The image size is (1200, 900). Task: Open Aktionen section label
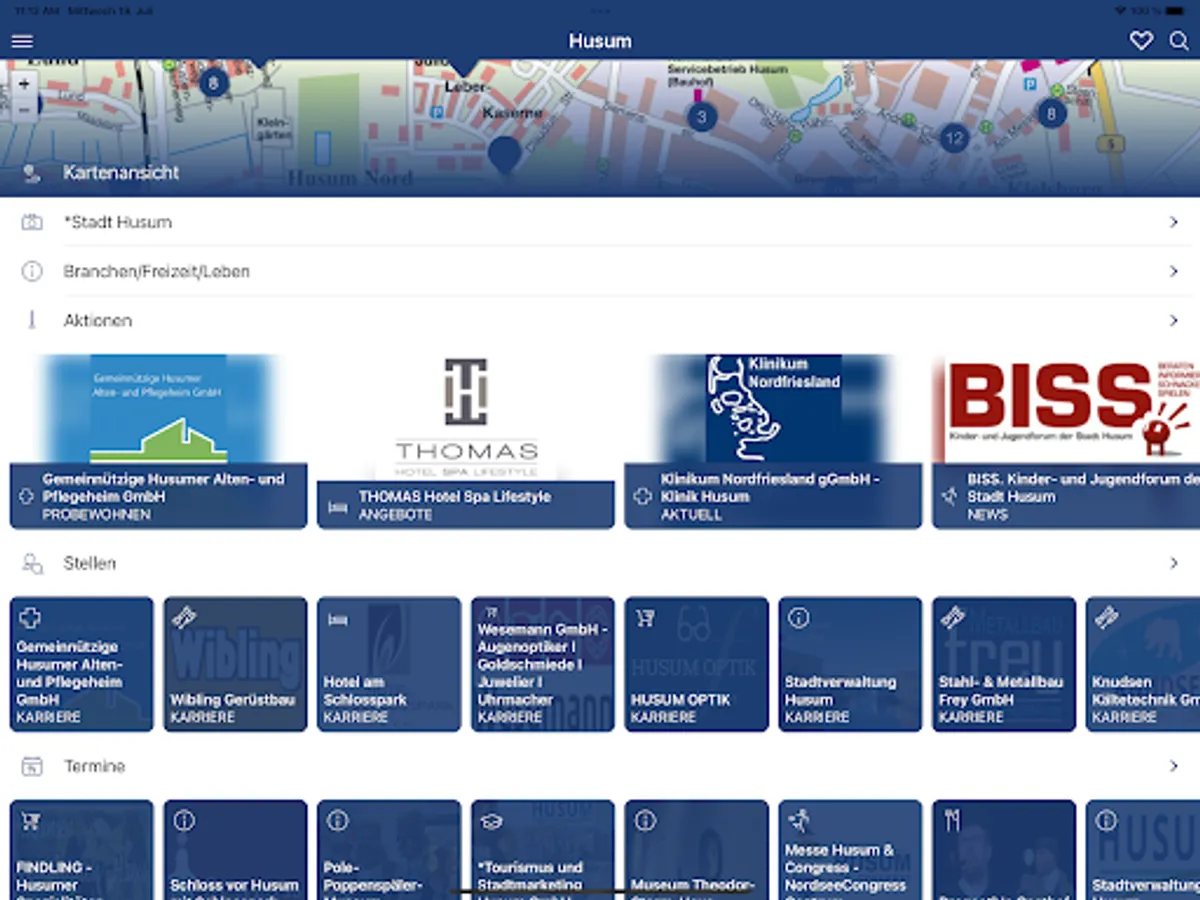[98, 320]
